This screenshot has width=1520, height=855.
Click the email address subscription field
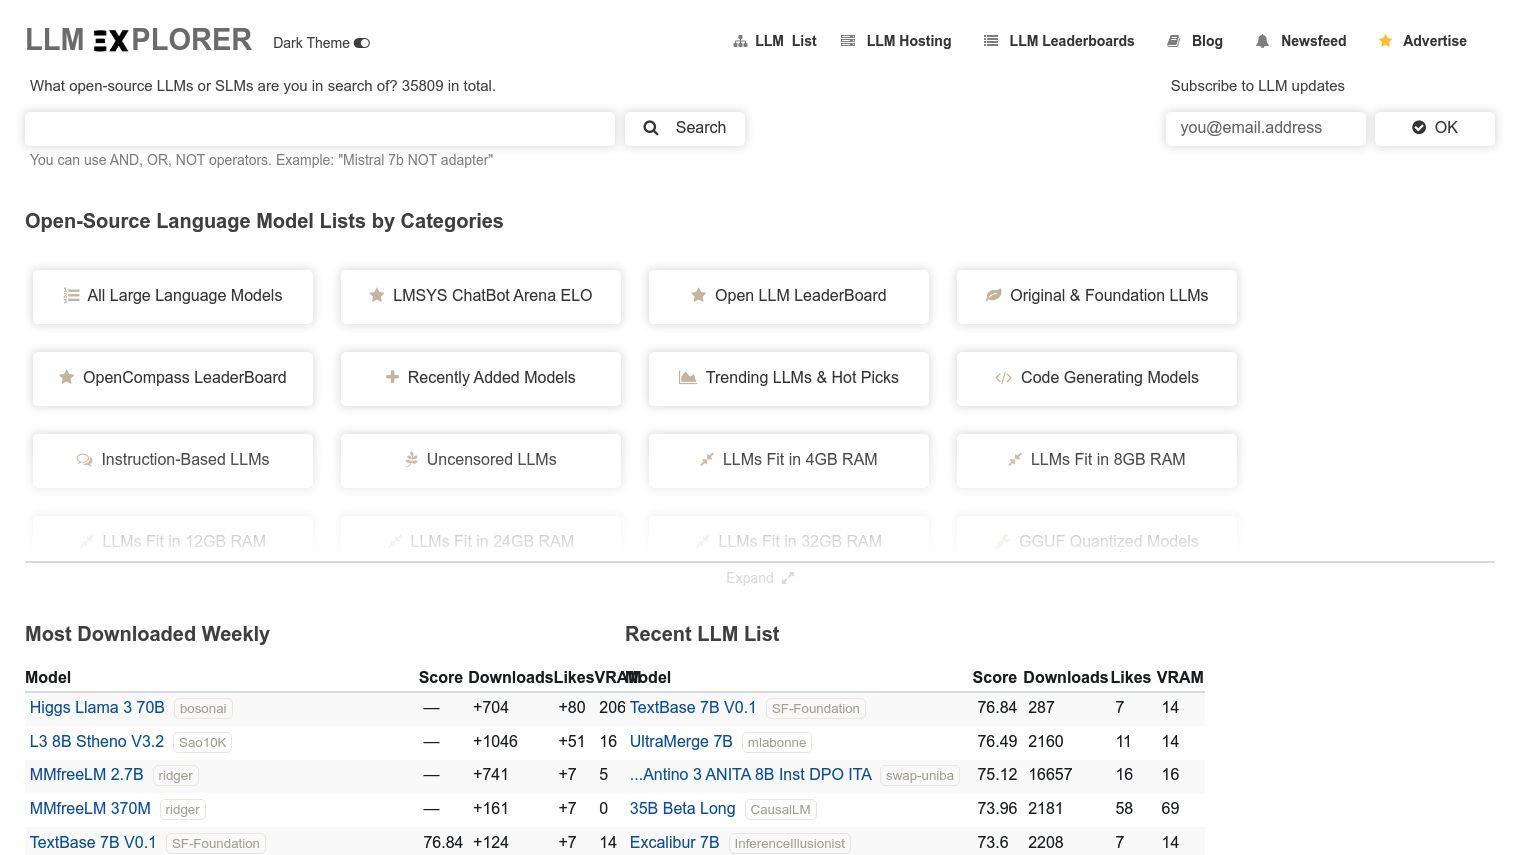1266,128
